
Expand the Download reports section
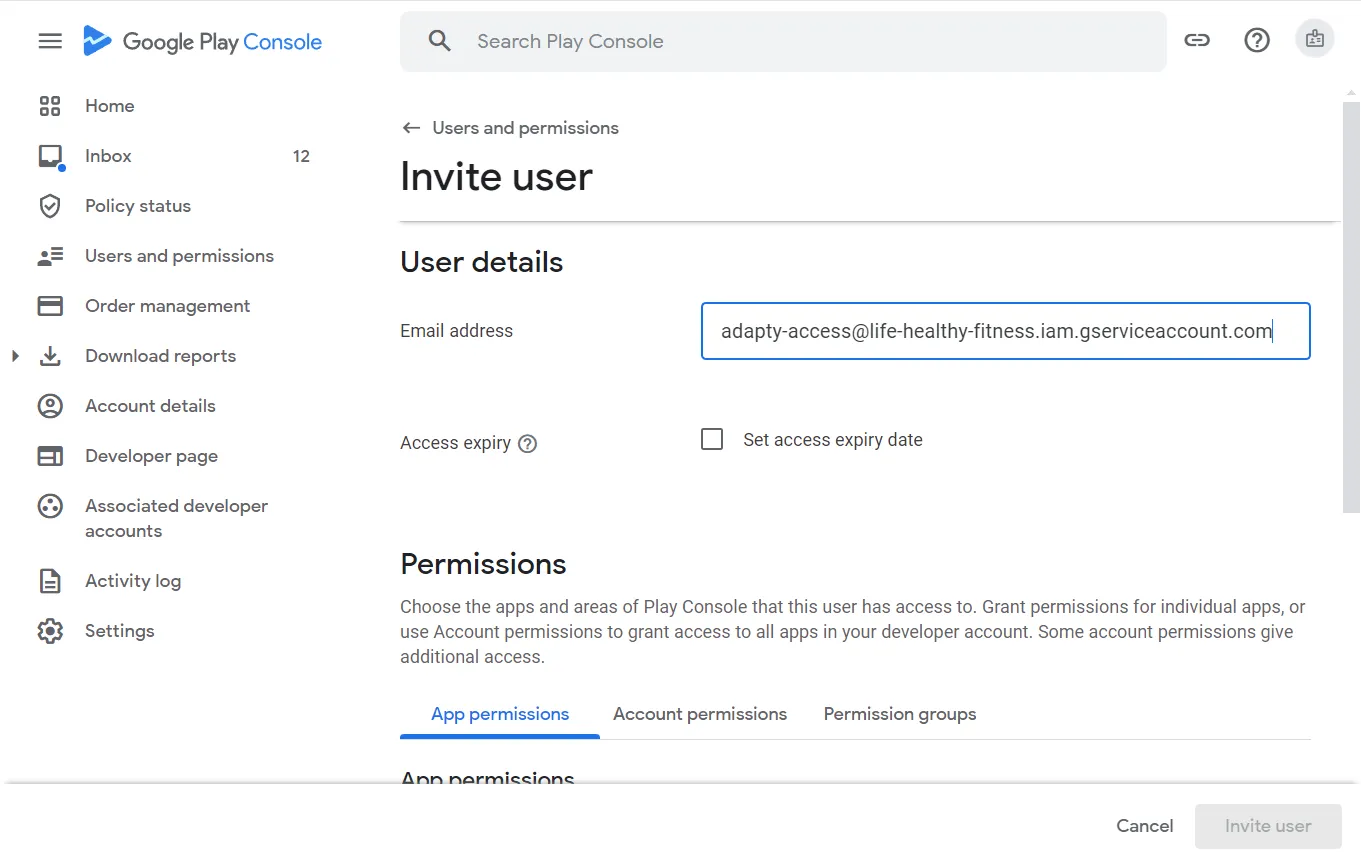point(14,355)
